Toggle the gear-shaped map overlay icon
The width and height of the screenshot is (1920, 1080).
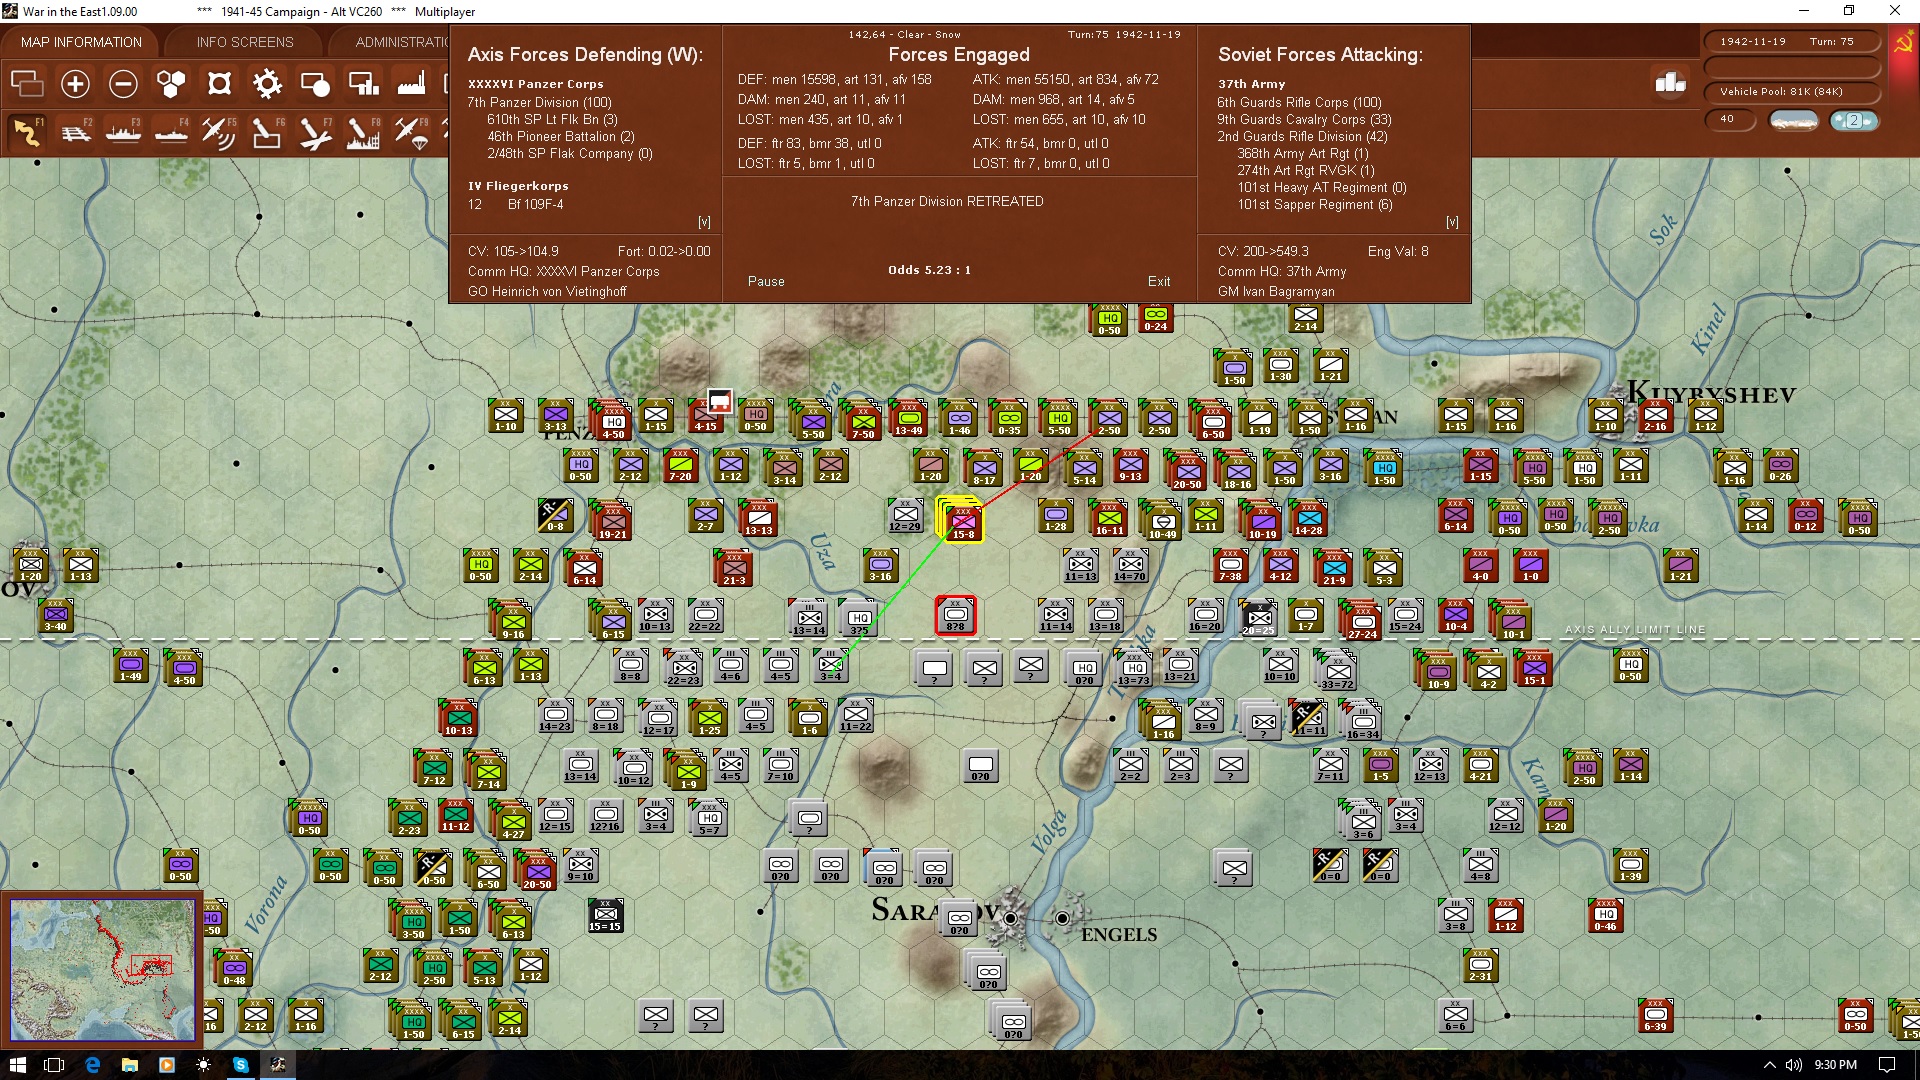click(x=267, y=84)
